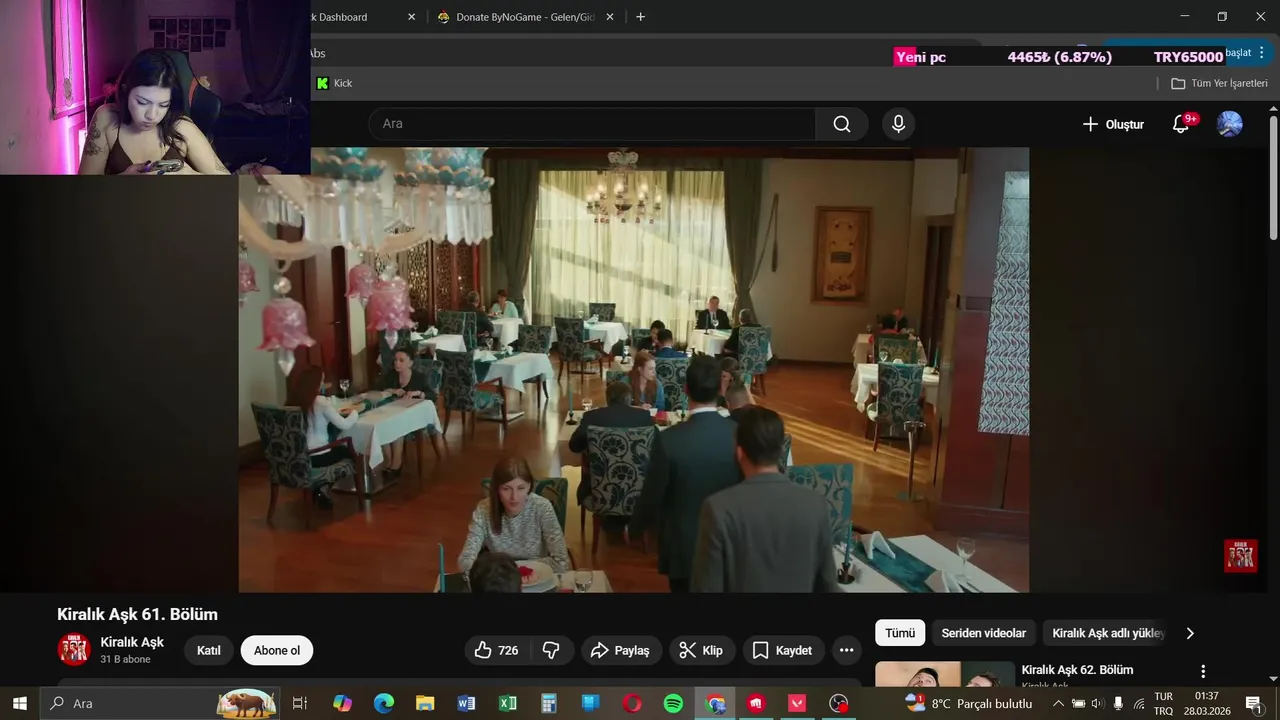Like the video with thumbs up
The width and height of the screenshot is (1280, 720).
(497, 650)
